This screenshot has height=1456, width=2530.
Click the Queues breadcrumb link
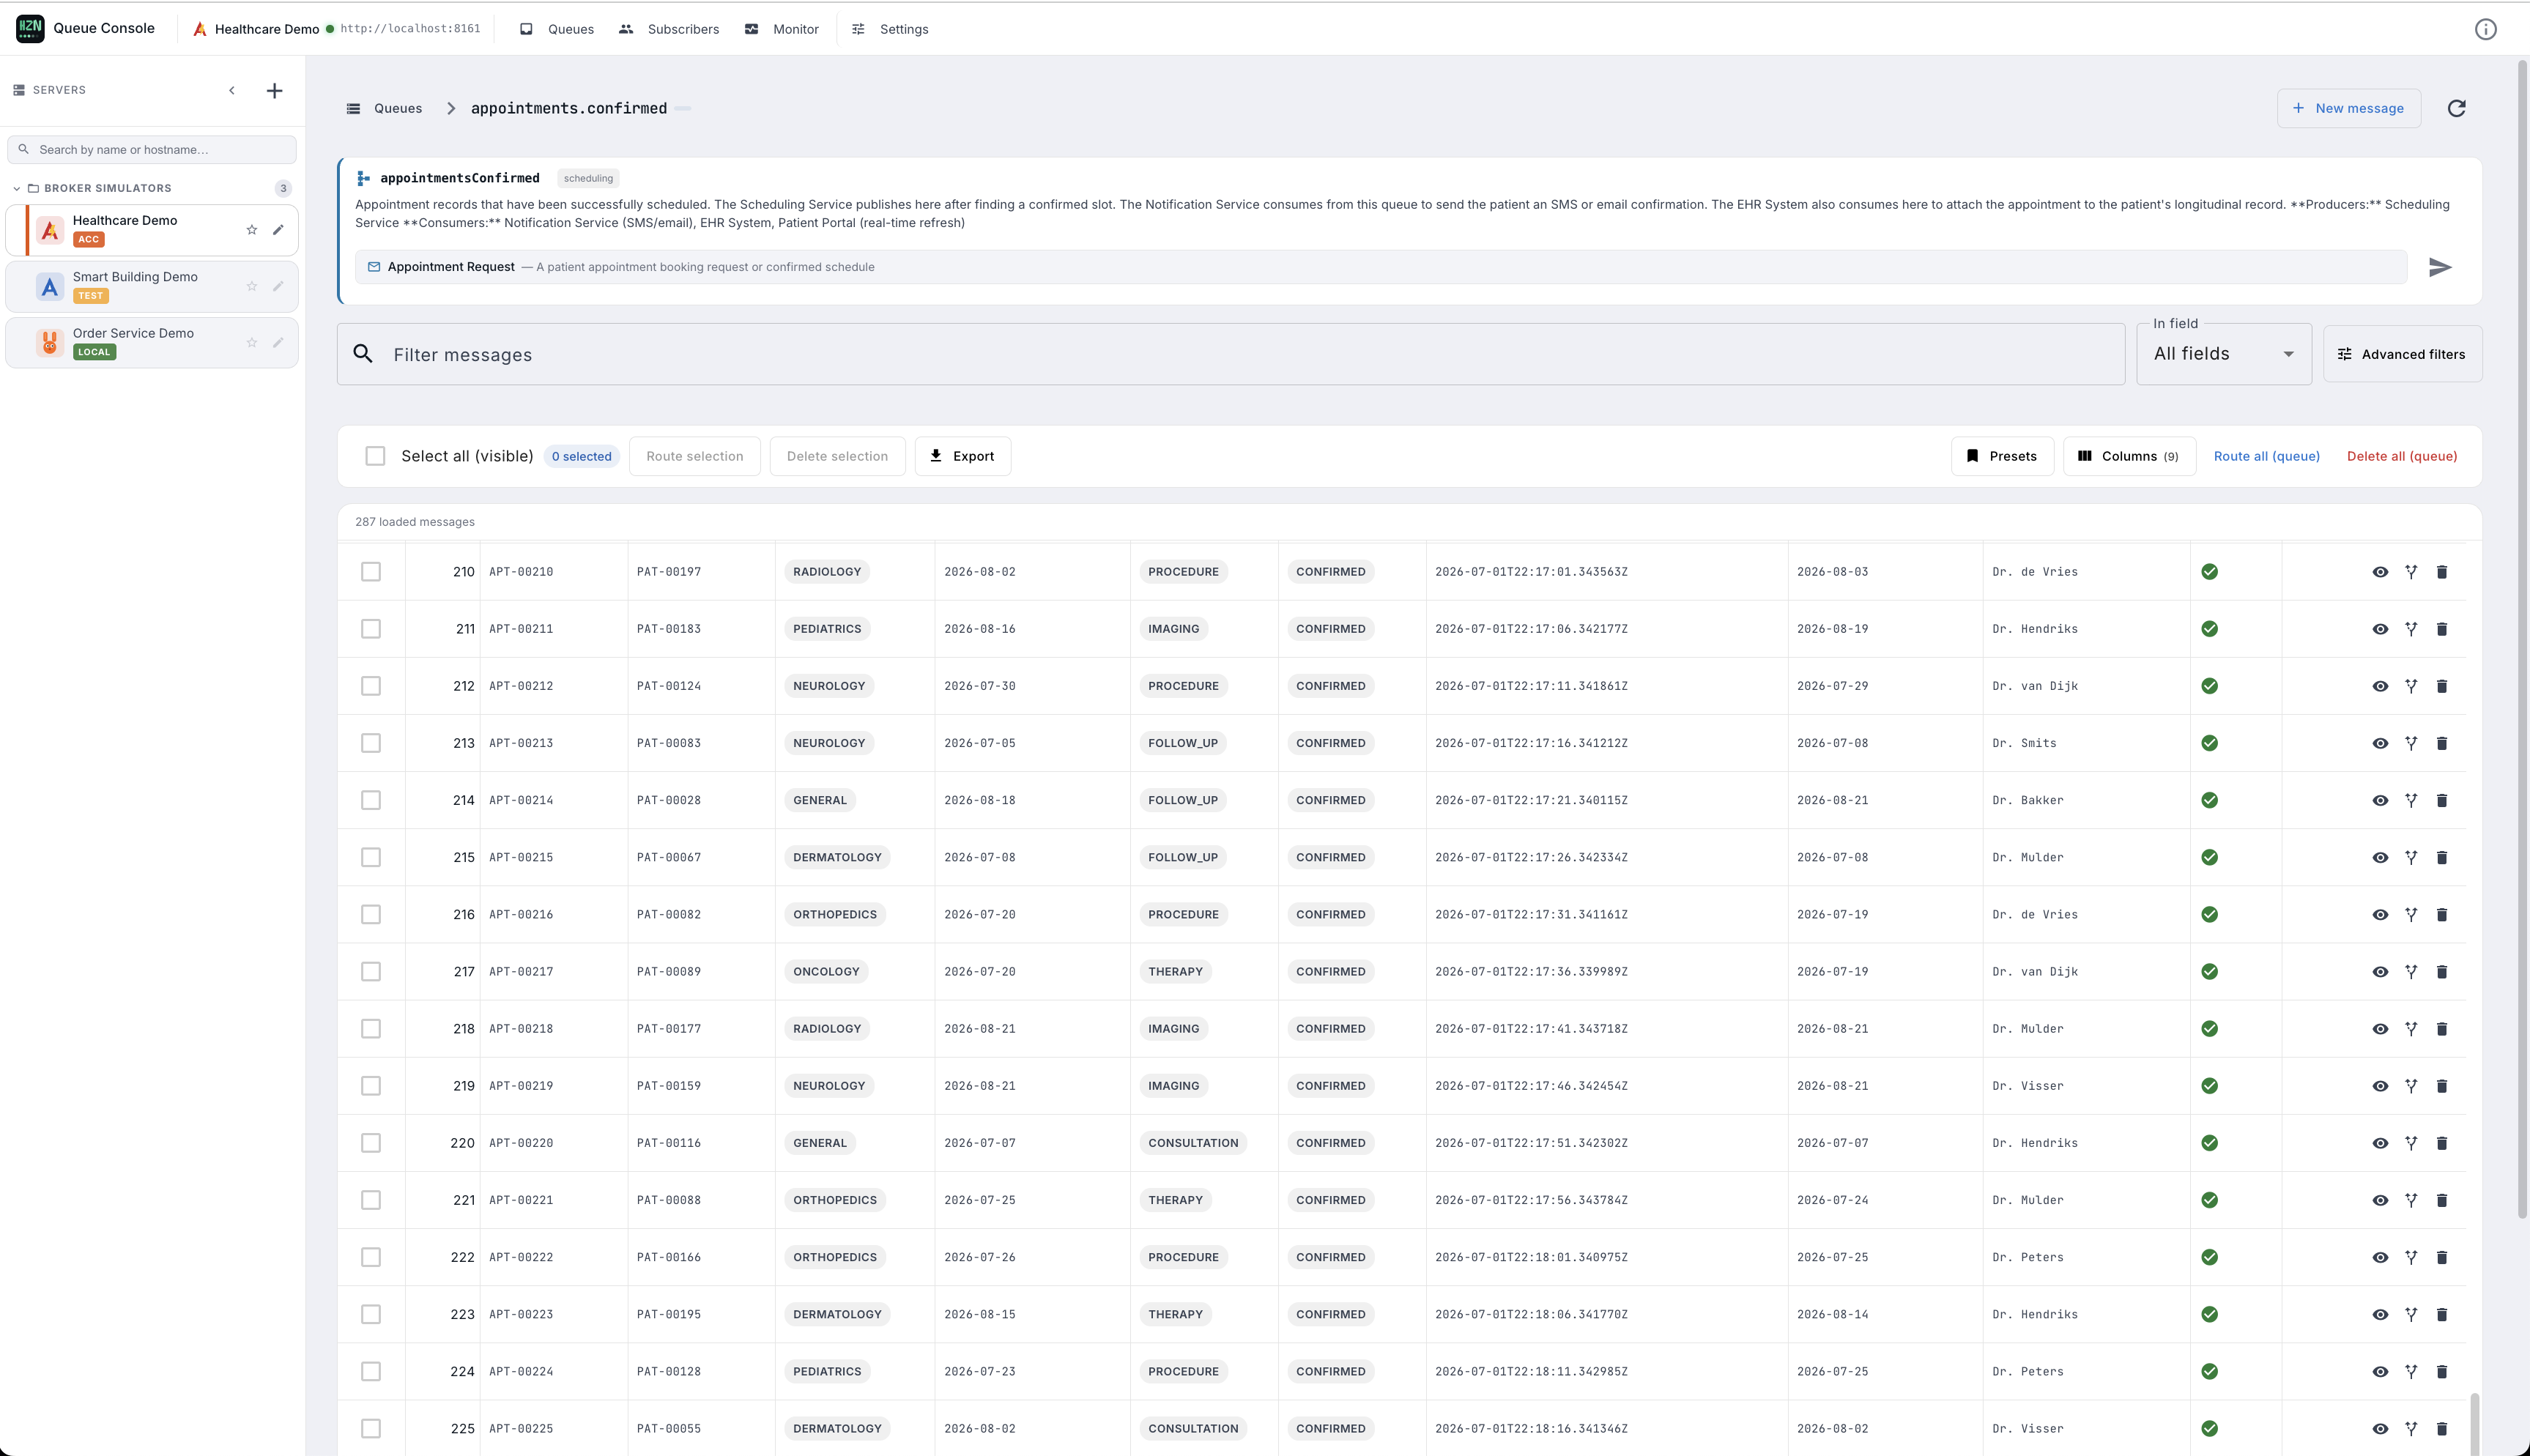click(x=398, y=108)
